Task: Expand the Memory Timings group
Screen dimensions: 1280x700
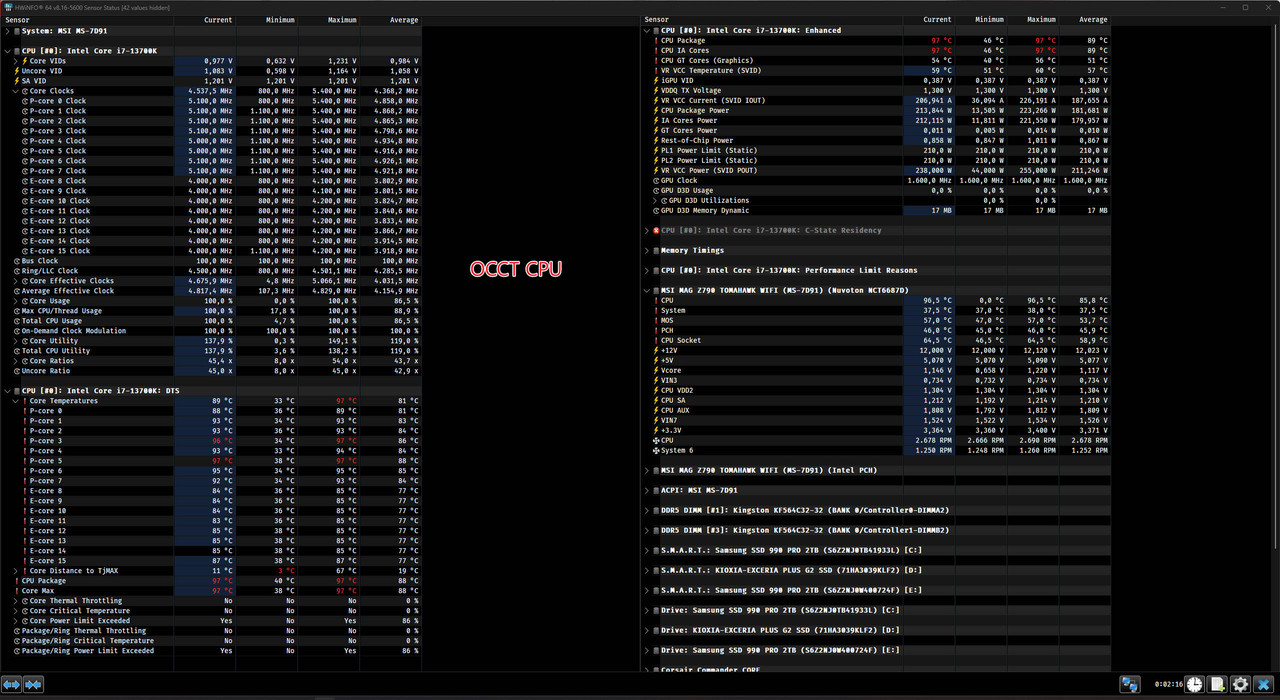Action: (x=647, y=251)
